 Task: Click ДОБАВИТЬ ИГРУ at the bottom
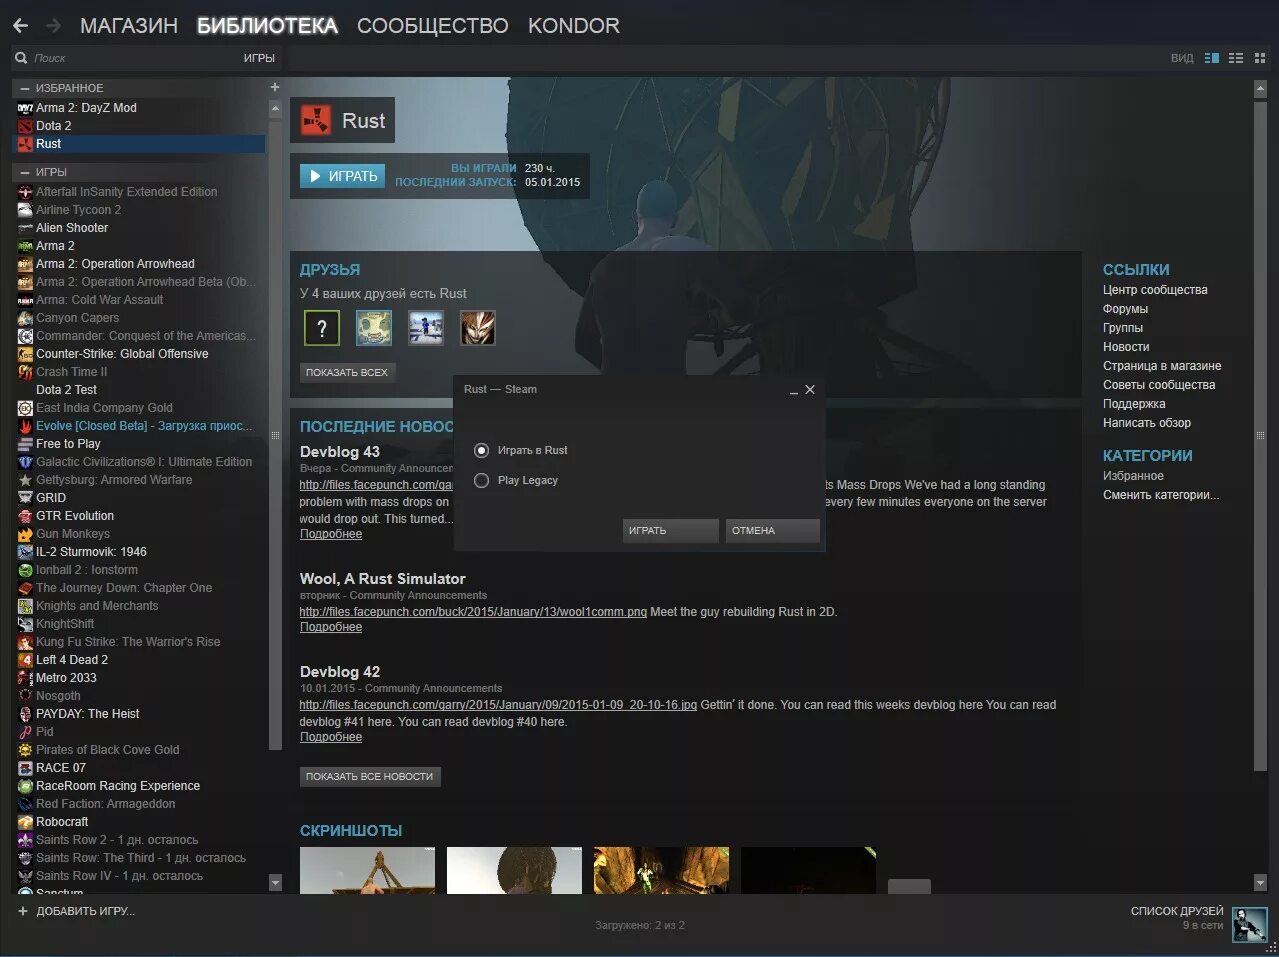[85, 911]
